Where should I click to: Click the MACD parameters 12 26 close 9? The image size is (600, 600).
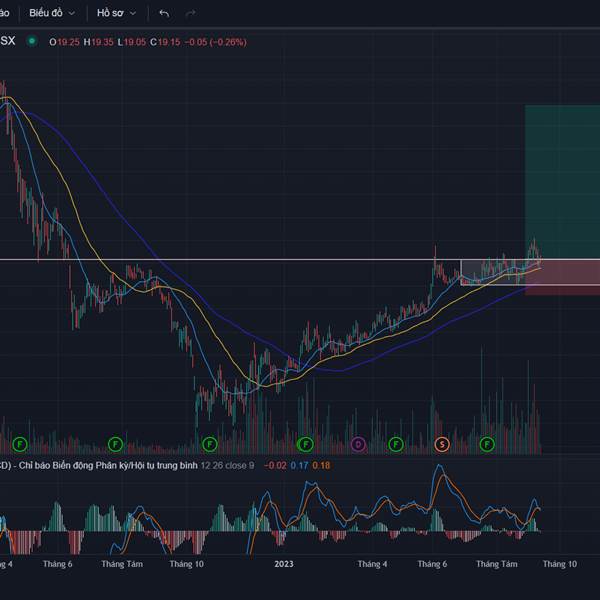[227, 465]
